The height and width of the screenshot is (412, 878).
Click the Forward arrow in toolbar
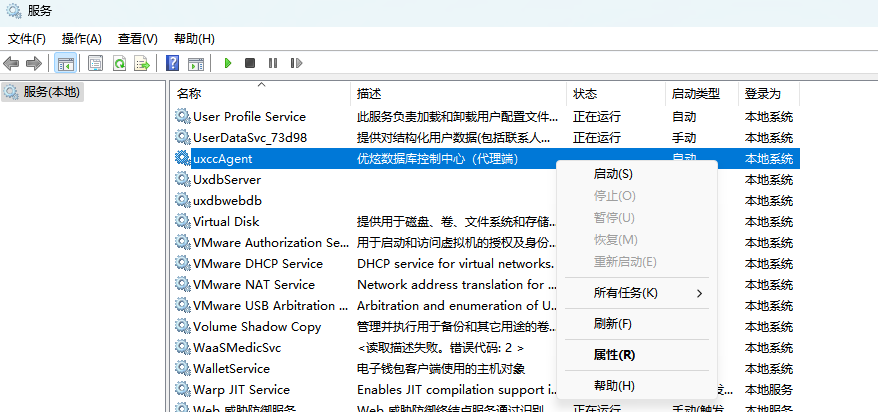coord(34,63)
